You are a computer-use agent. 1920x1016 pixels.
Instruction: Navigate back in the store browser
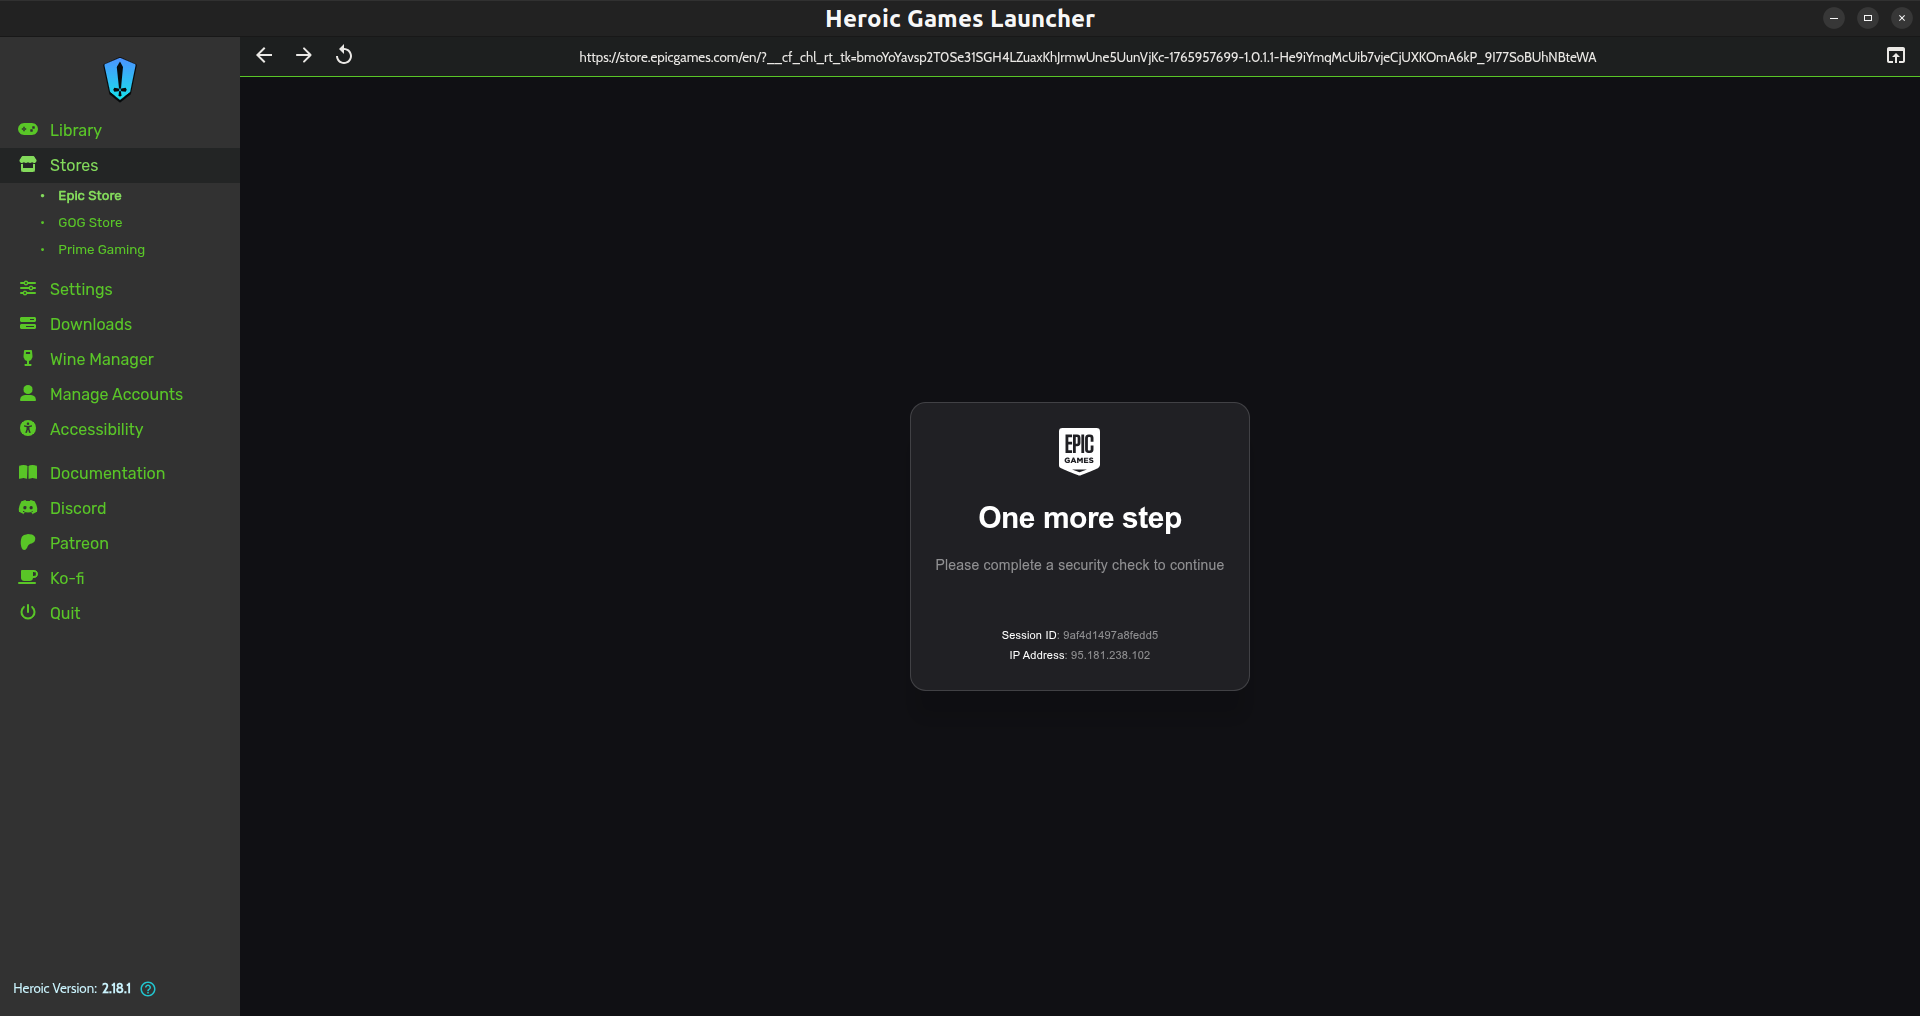pos(264,55)
